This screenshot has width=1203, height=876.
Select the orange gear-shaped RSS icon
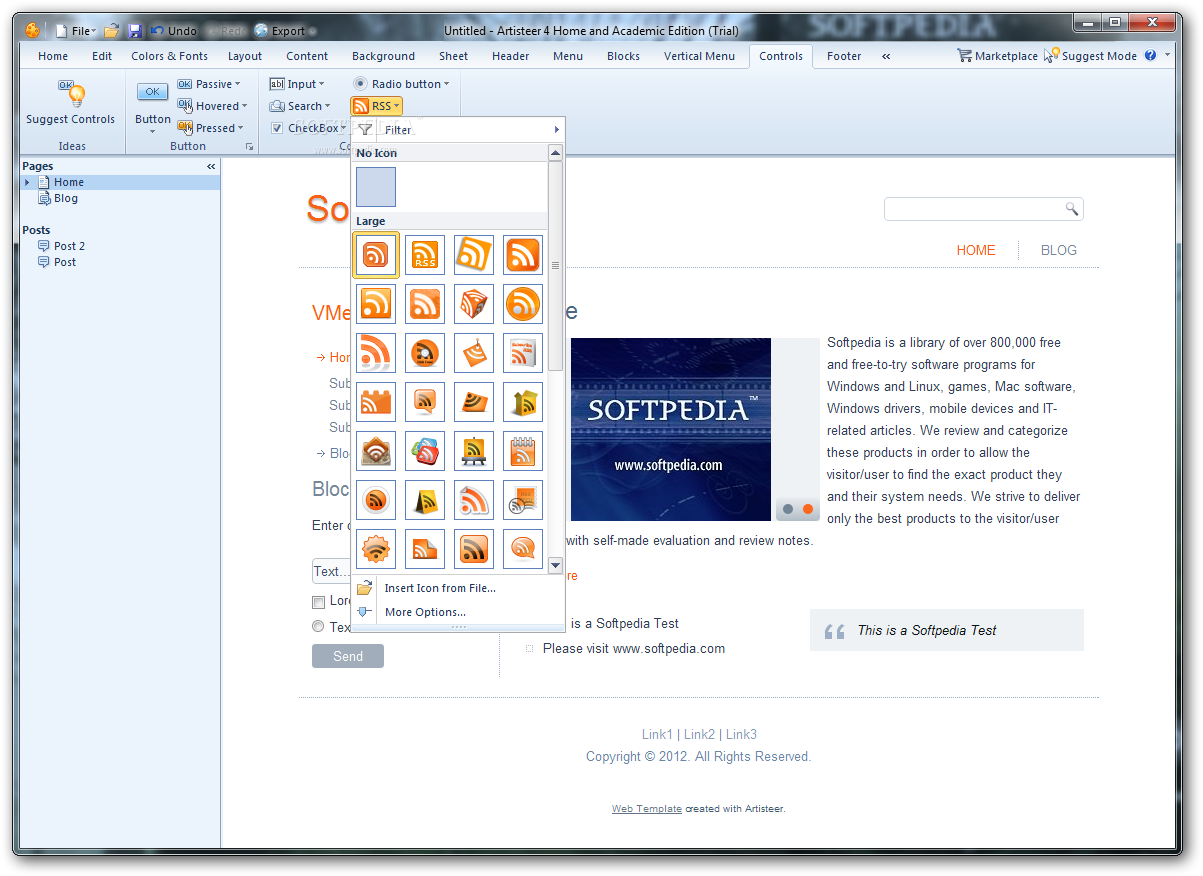[376, 549]
